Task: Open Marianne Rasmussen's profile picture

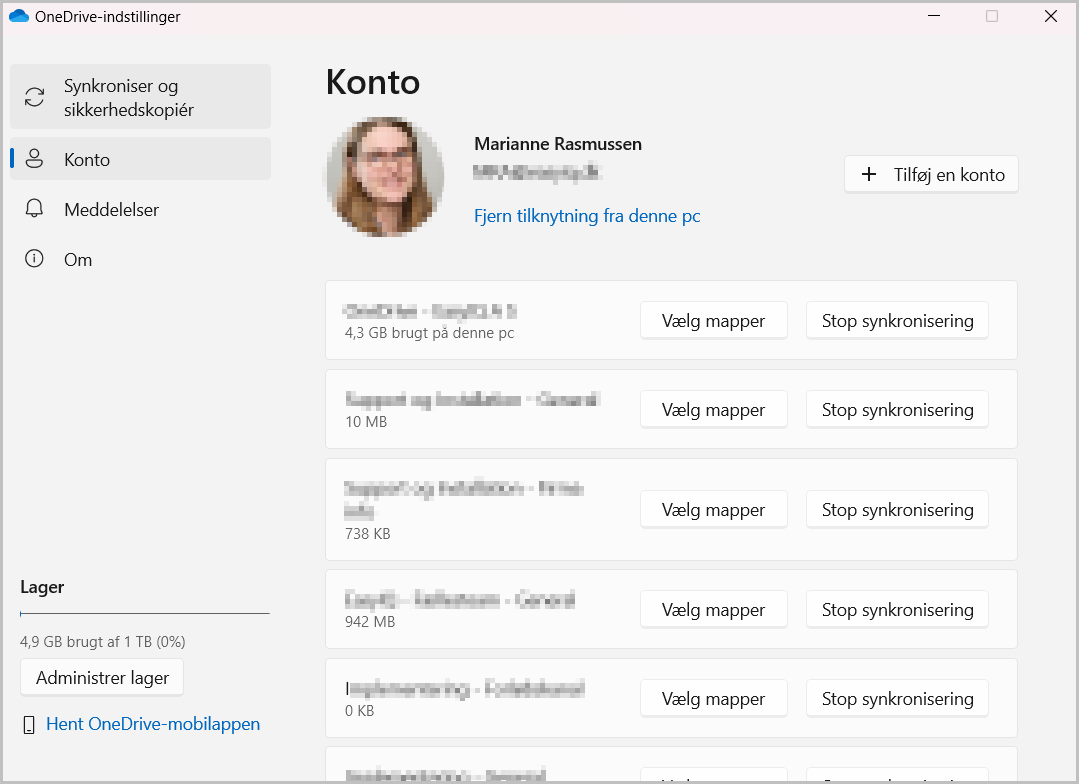Action: (384, 177)
